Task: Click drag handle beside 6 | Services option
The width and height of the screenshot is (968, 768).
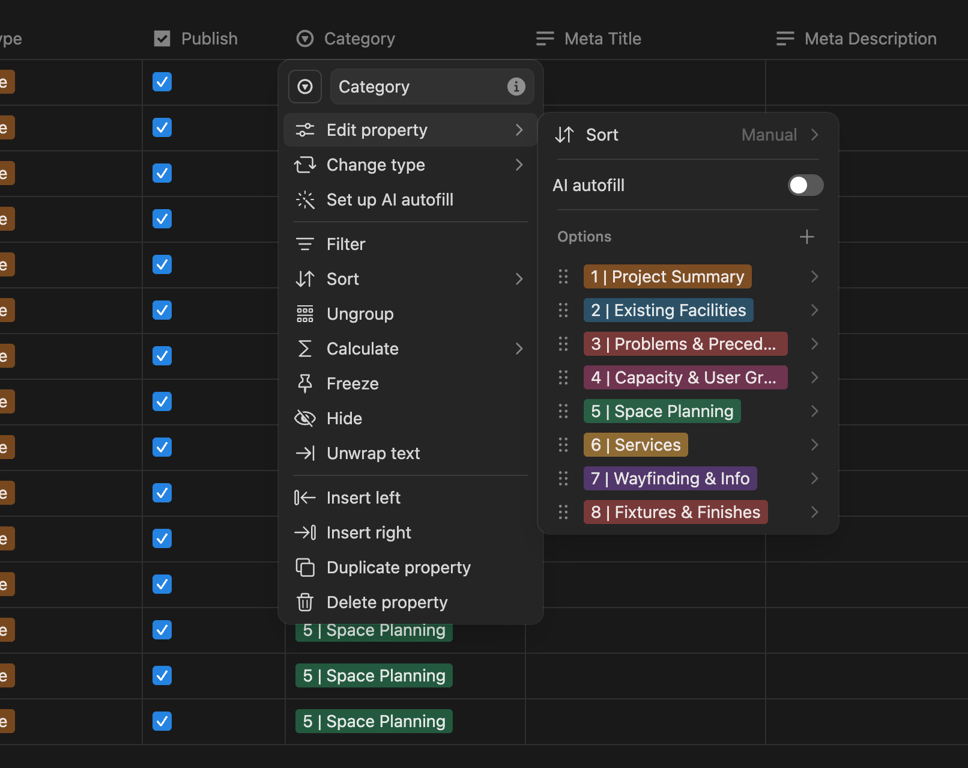Action: (563, 445)
